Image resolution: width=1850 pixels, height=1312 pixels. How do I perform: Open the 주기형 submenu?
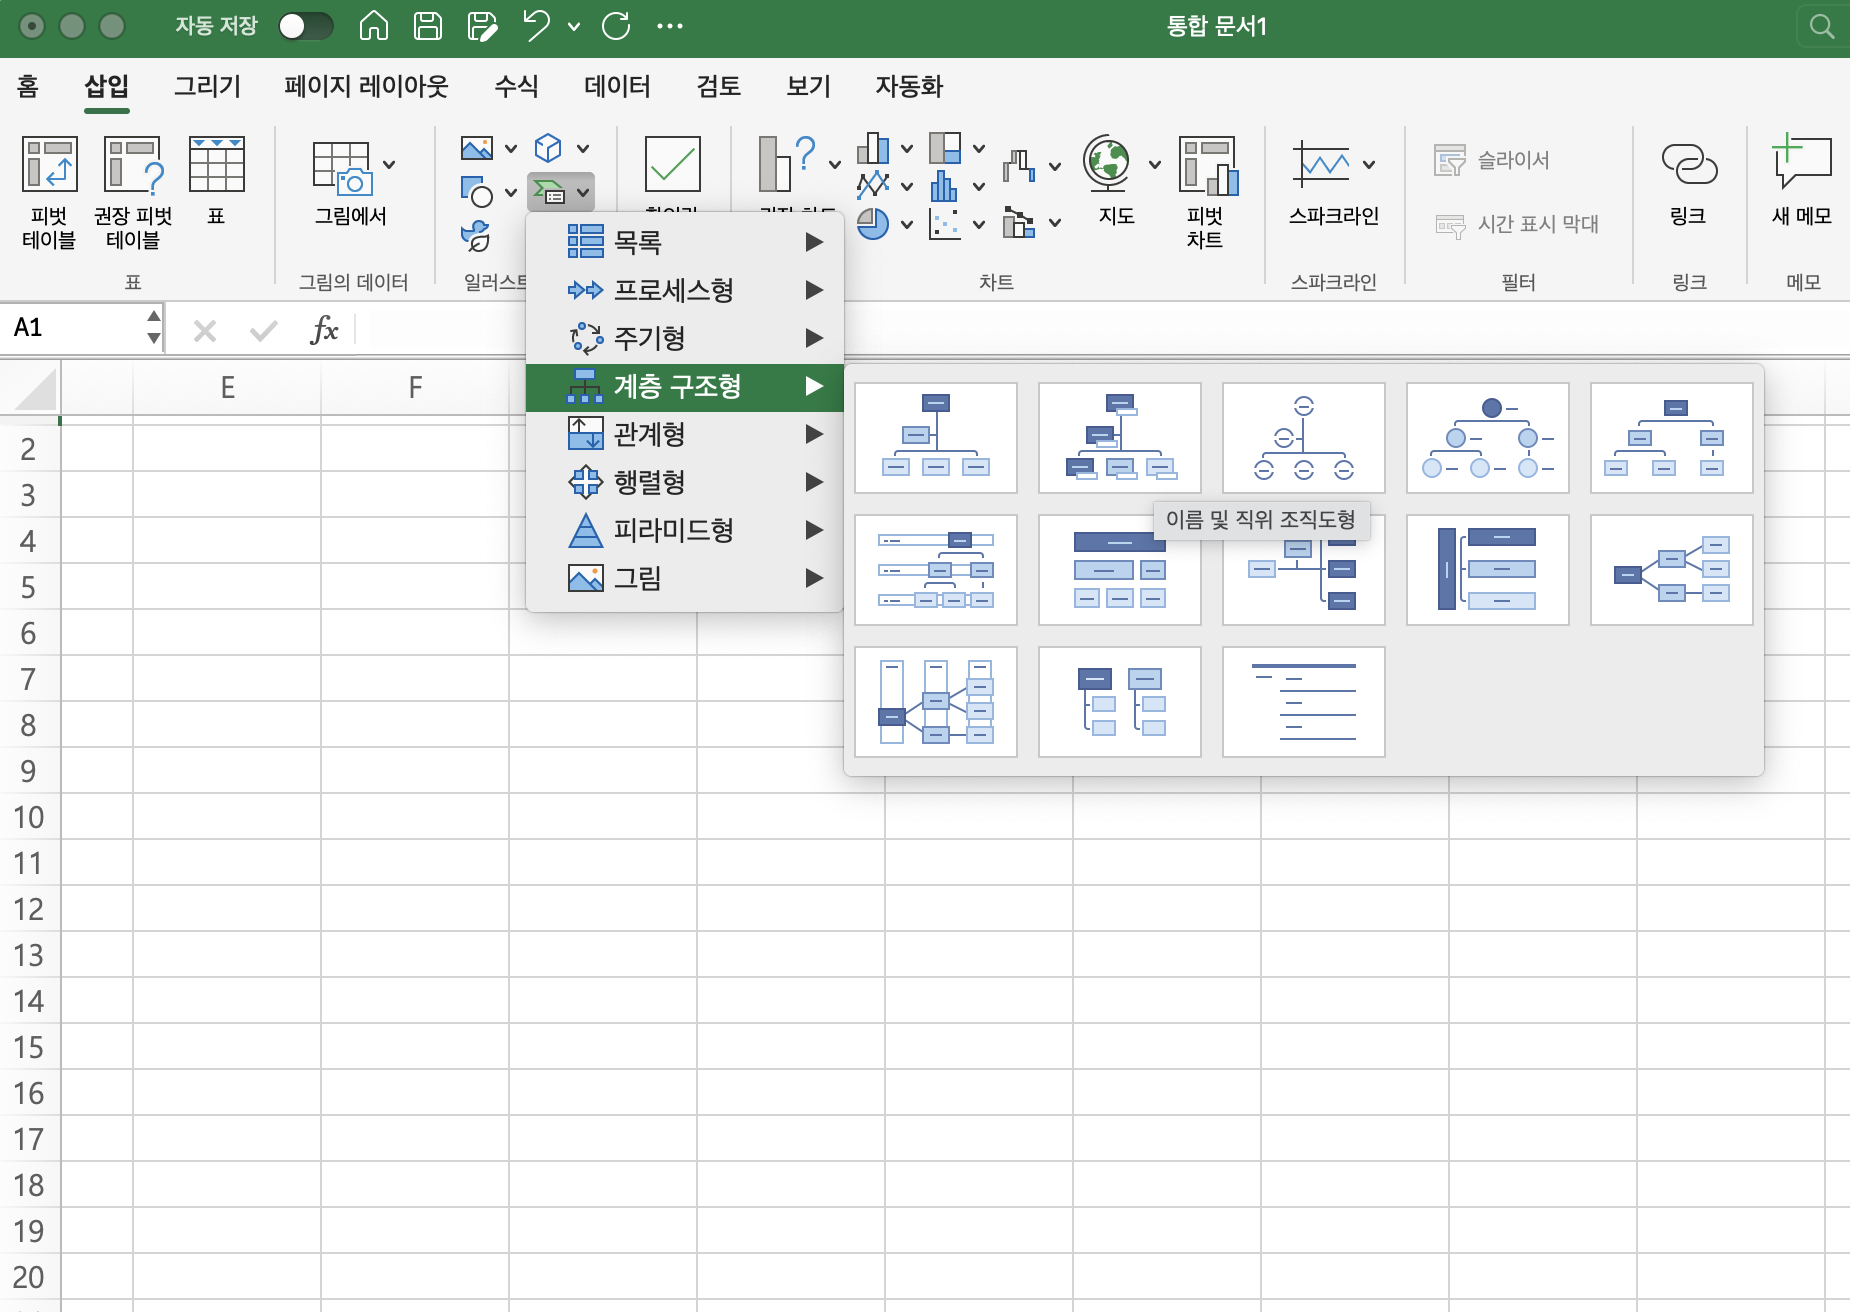coord(685,338)
